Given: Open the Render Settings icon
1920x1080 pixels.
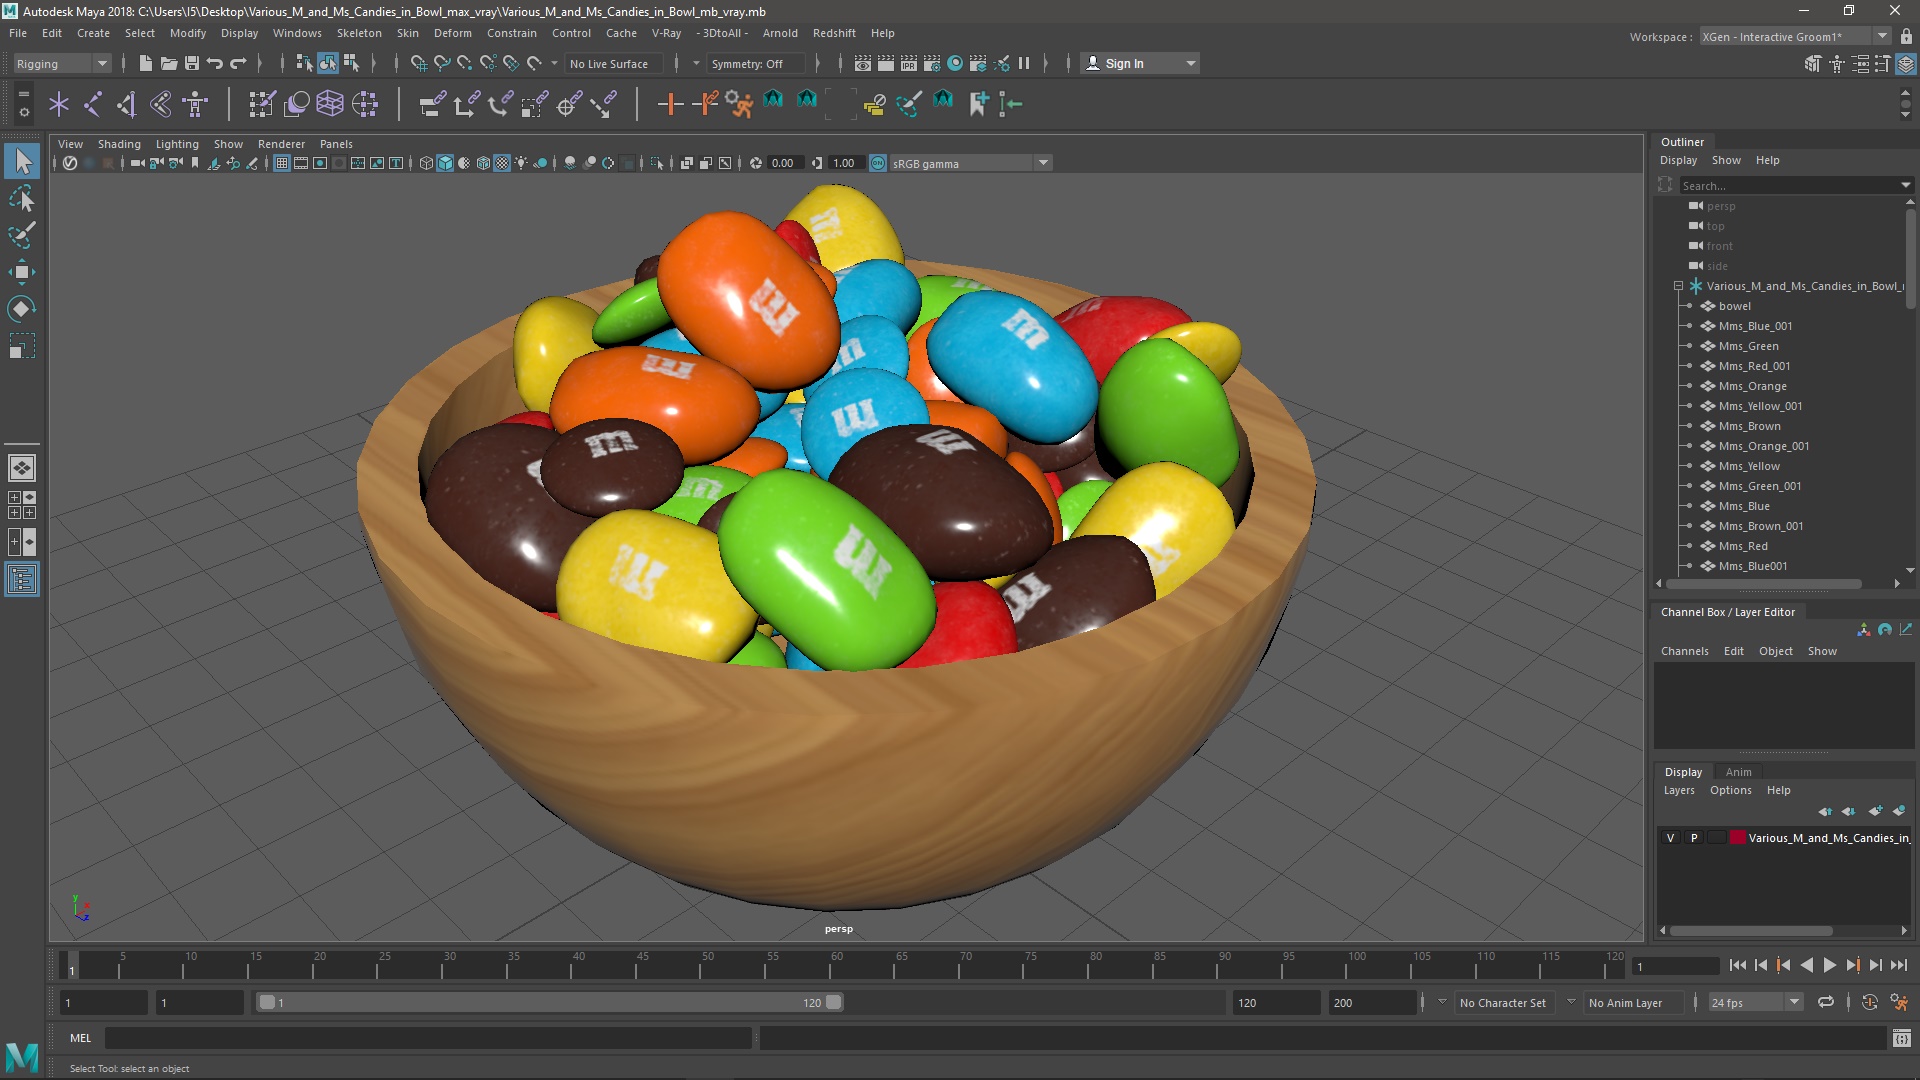Looking at the screenshot, I should coord(932,63).
